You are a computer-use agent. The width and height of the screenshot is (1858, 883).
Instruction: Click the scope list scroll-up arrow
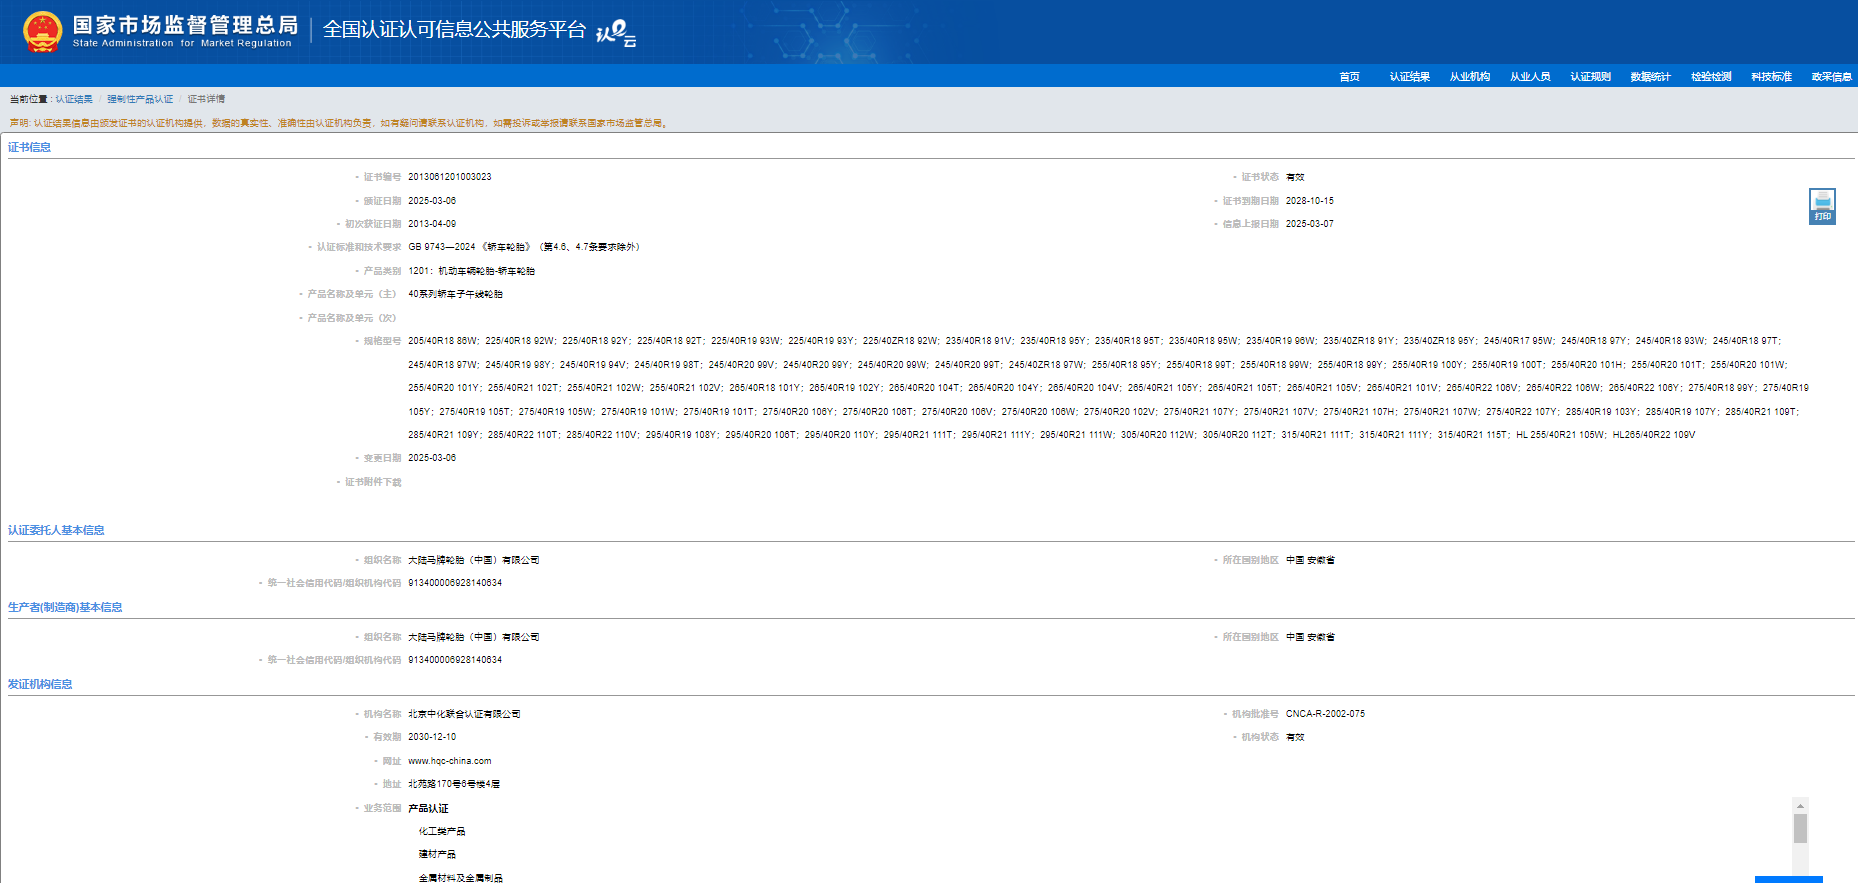1800,806
